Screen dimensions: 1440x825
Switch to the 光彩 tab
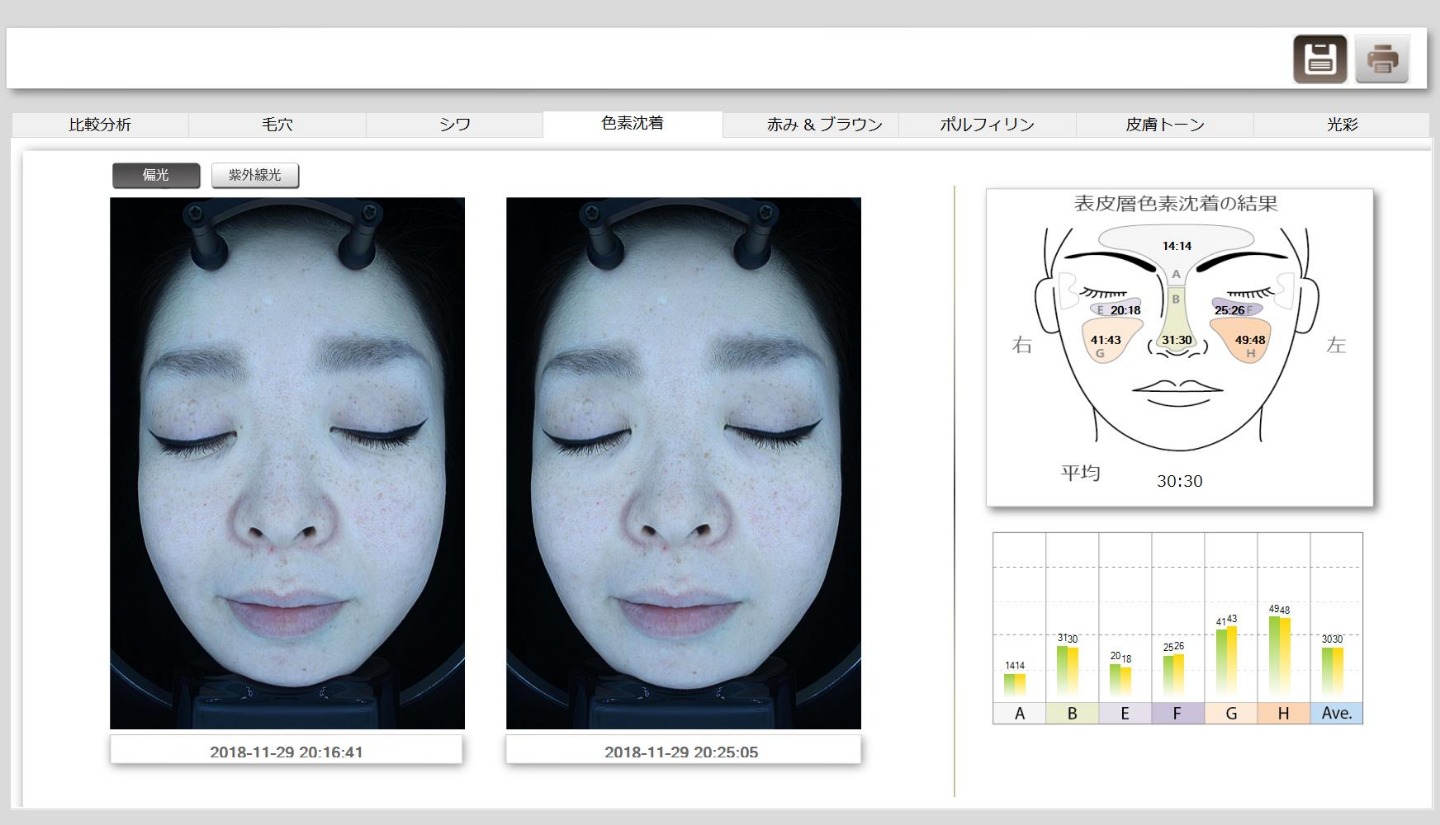[x=1341, y=125]
